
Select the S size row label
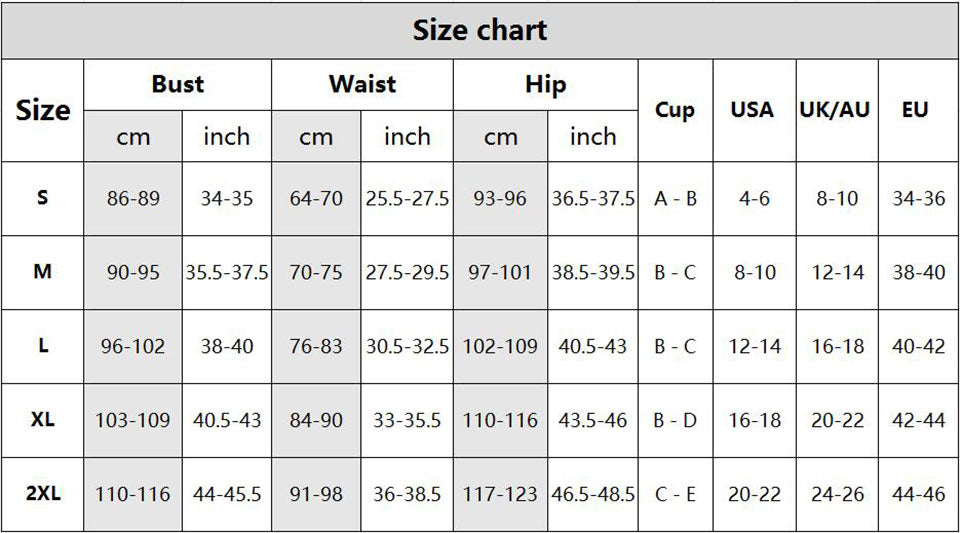(43, 198)
